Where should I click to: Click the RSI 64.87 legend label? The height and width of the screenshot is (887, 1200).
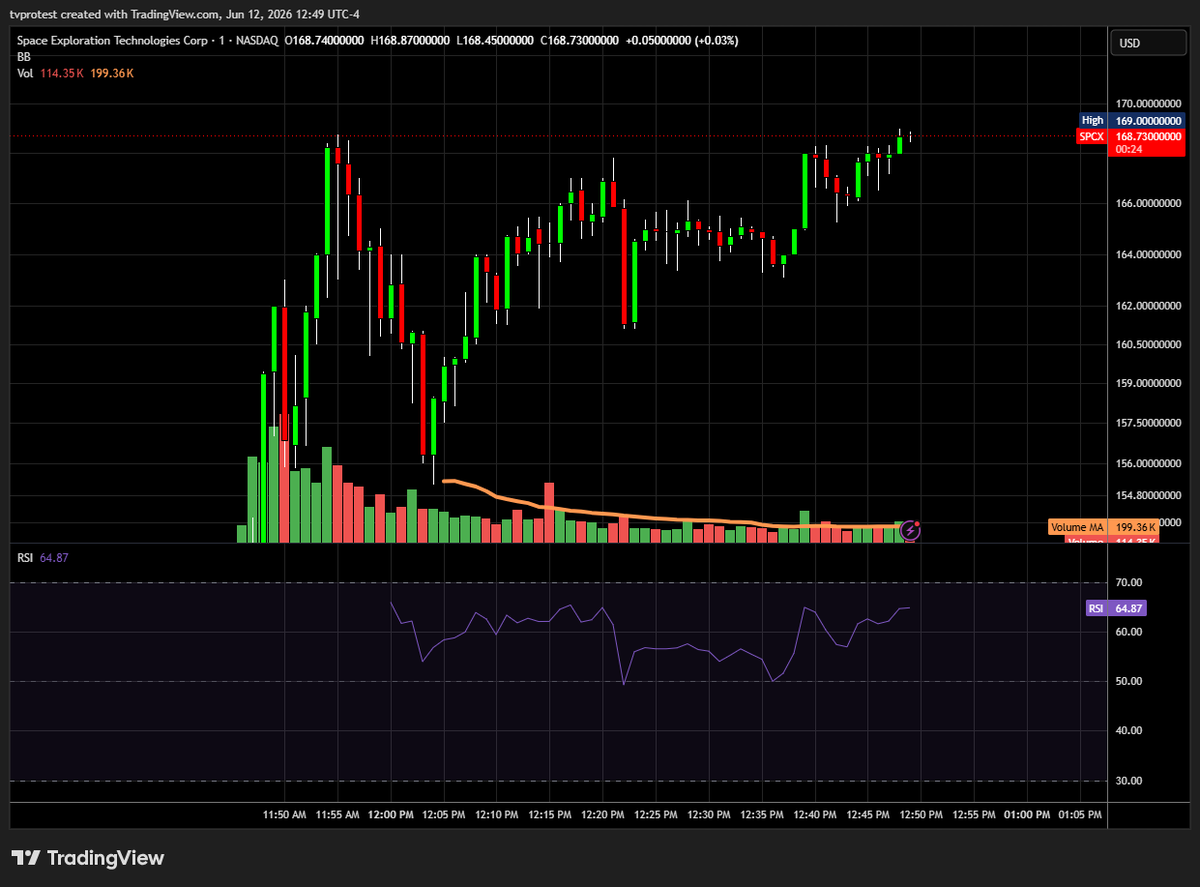[41, 558]
